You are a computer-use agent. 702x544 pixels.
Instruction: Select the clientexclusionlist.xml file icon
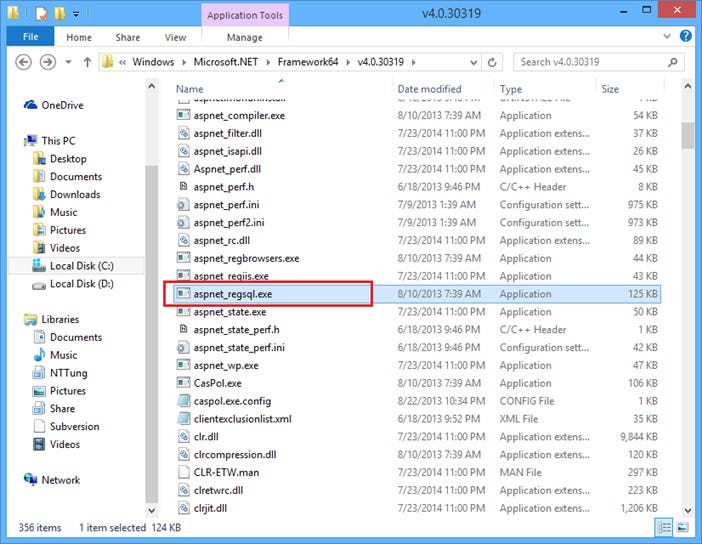(x=184, y=419)
